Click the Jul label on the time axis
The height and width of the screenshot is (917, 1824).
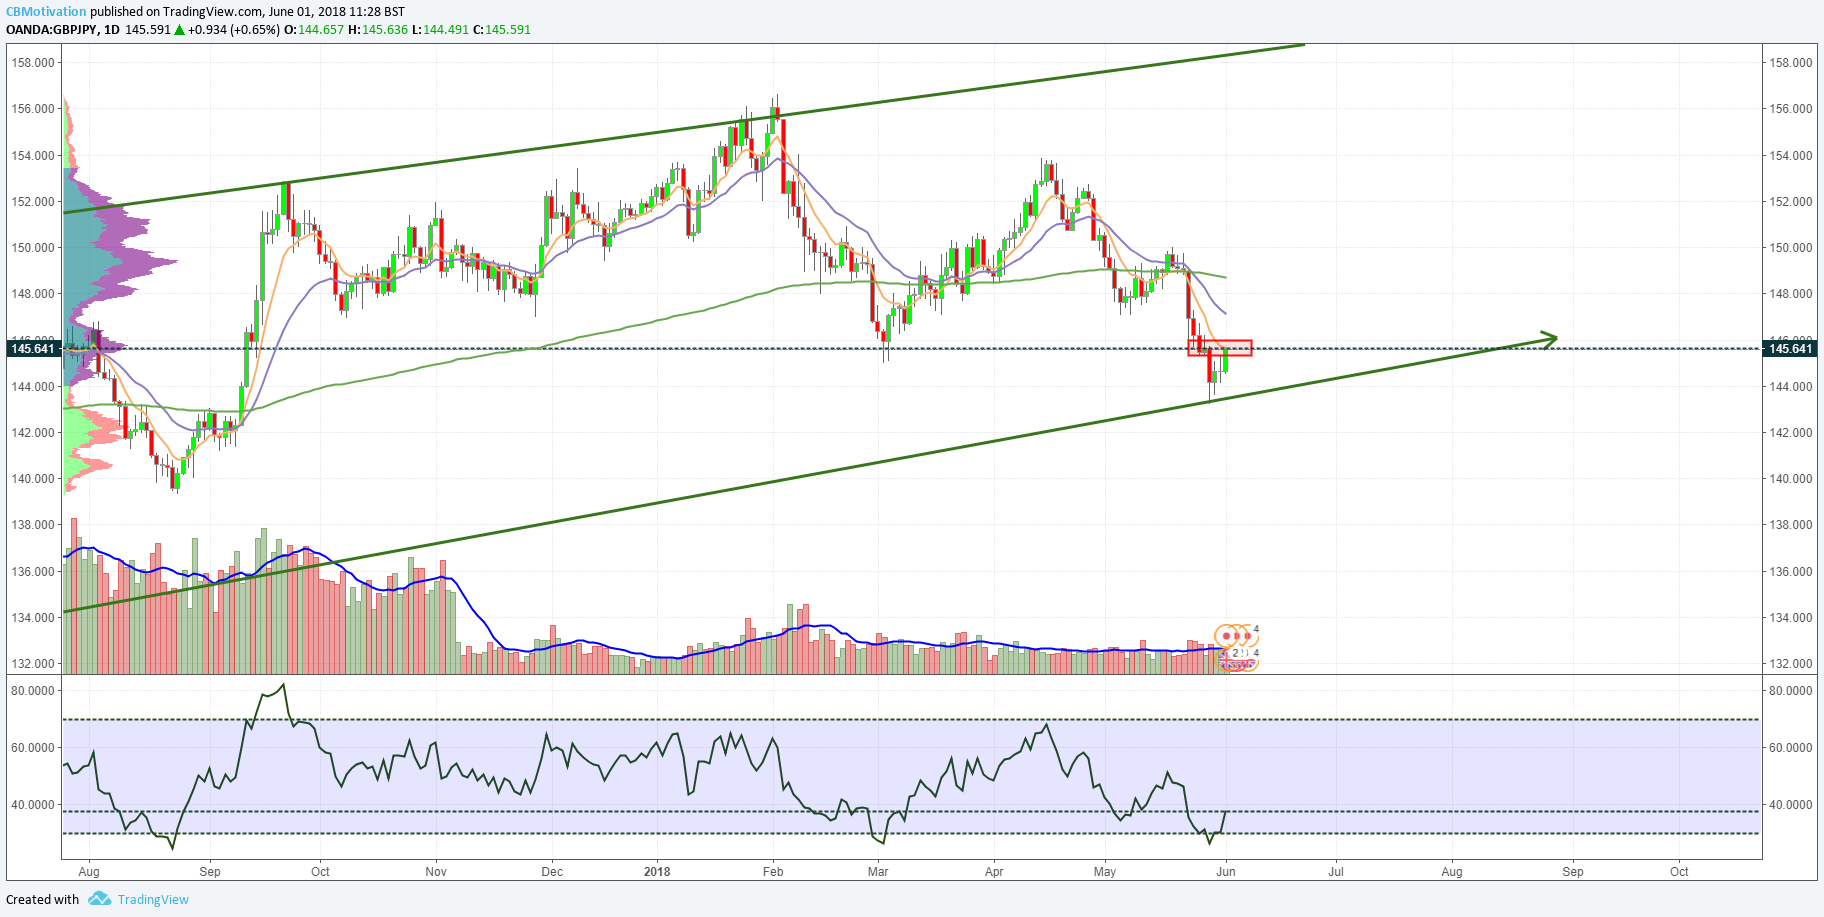pyautogui.click(x=1336, y=872)
